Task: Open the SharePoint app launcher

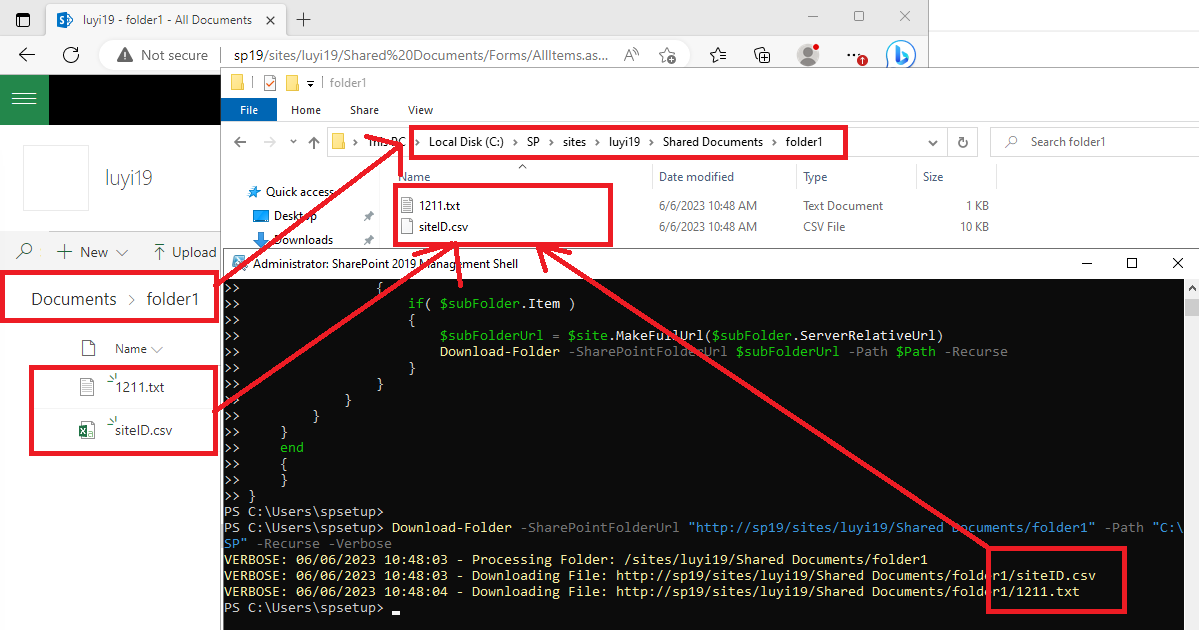Action: pos(24,98)
